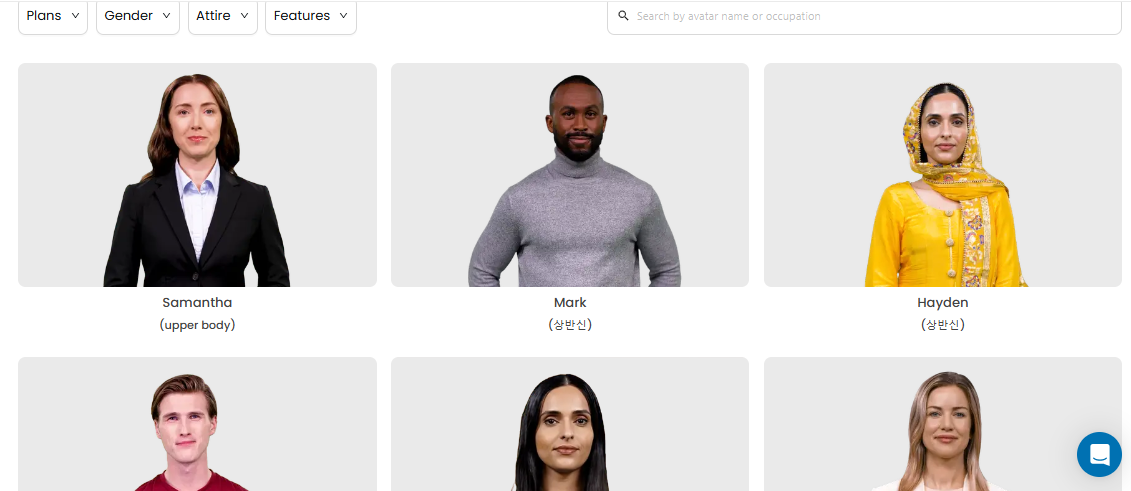Viewport: 1131px width, 491px height.
Task: Open the Attire filter dropdown
Action: click(223, 16)
